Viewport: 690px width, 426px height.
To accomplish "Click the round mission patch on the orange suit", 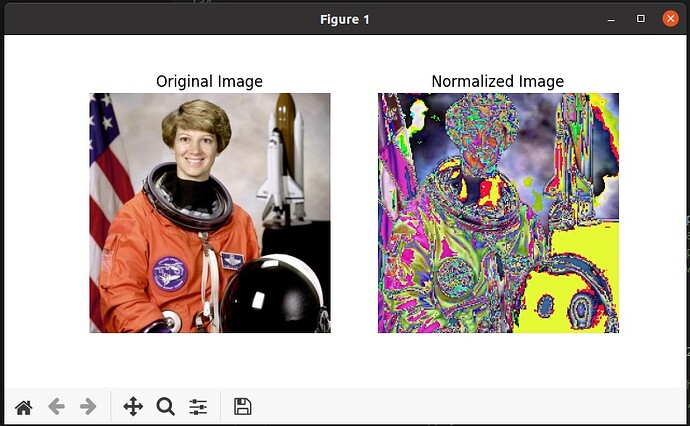I will tap(170, 273).
